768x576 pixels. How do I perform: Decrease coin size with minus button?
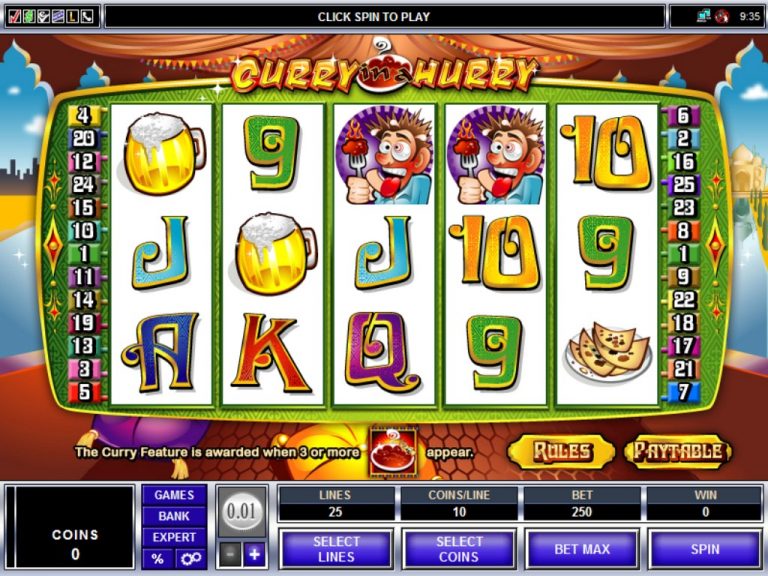230,554
